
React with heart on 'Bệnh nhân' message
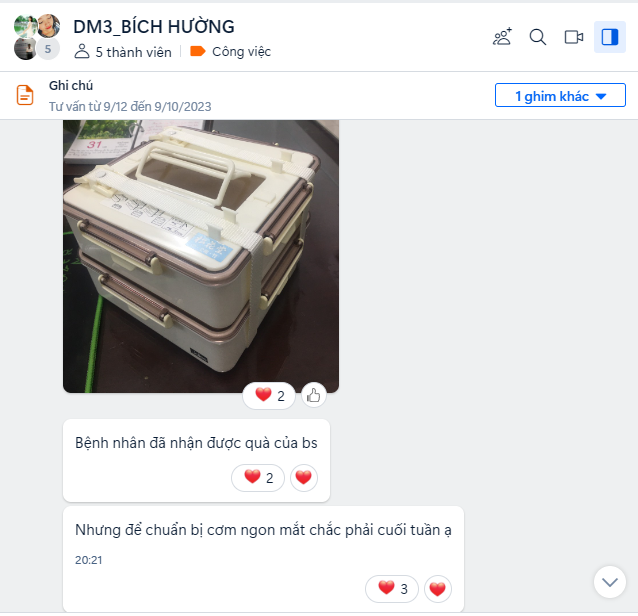(x=304, y=478)
